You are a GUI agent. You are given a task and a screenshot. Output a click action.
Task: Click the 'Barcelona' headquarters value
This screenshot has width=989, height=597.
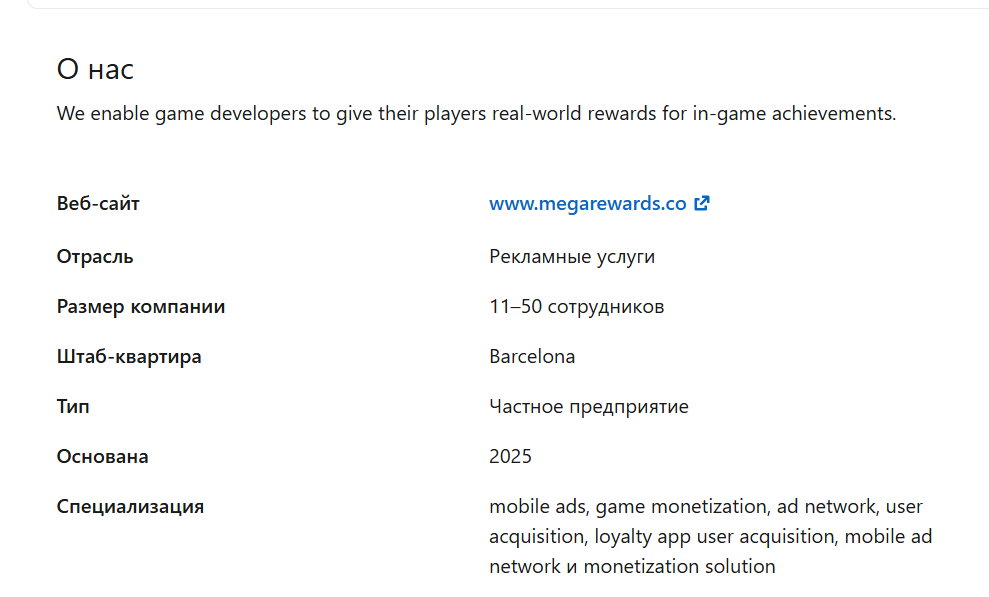pos(532,356)
